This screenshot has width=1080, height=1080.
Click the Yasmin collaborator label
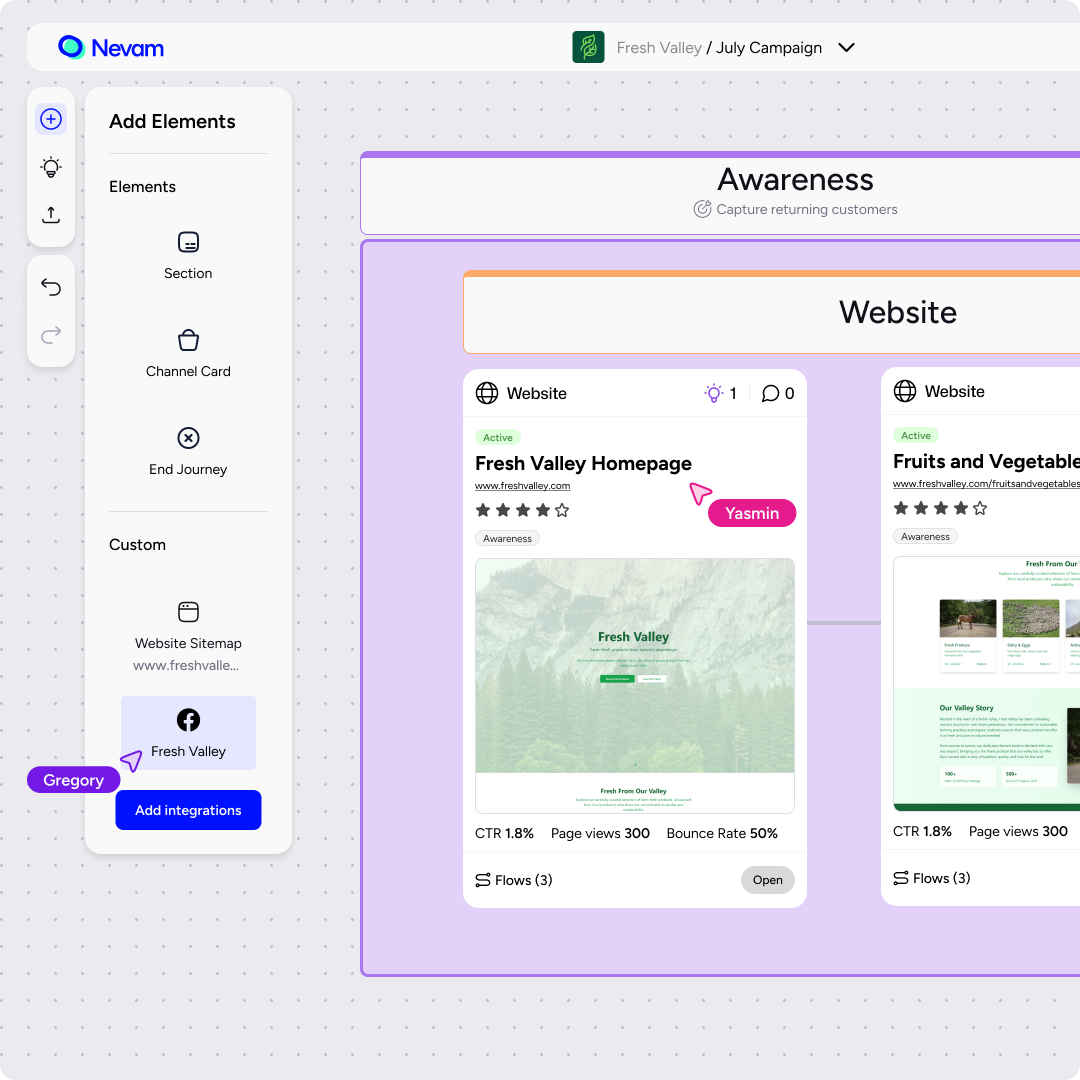tap(752, 513)
